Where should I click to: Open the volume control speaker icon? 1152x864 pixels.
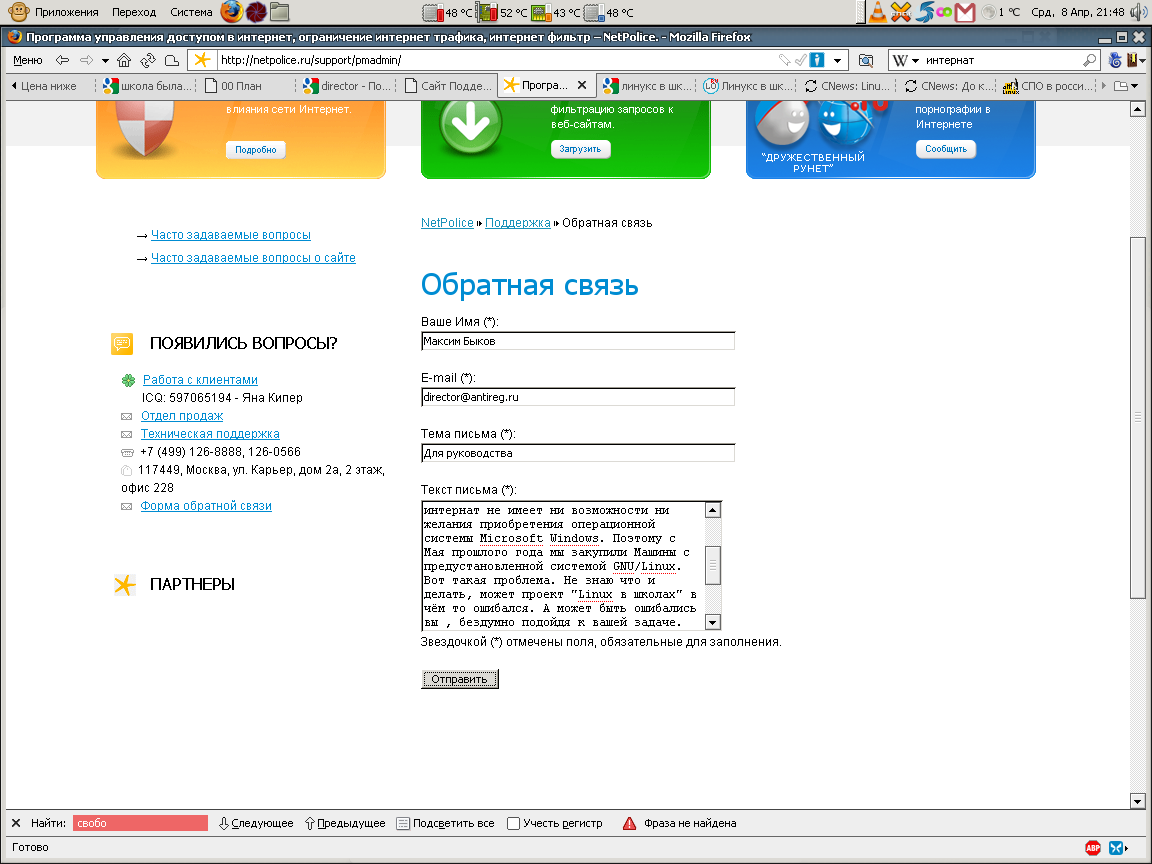tap(1138, 12)
